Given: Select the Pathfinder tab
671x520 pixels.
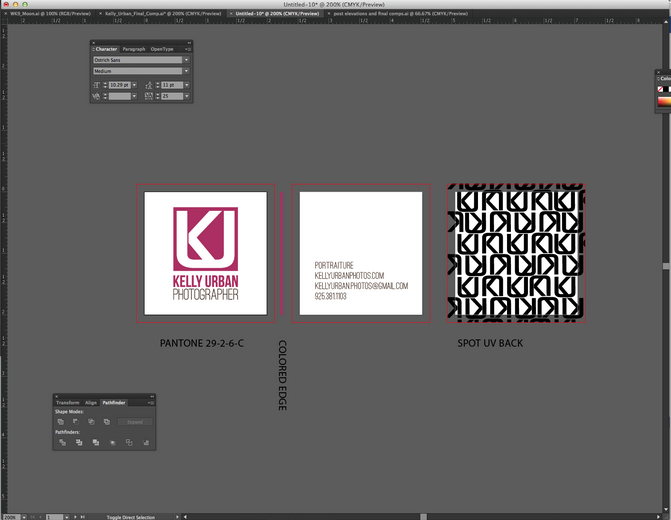Looking at the screenshot, I should pos(114,403).
